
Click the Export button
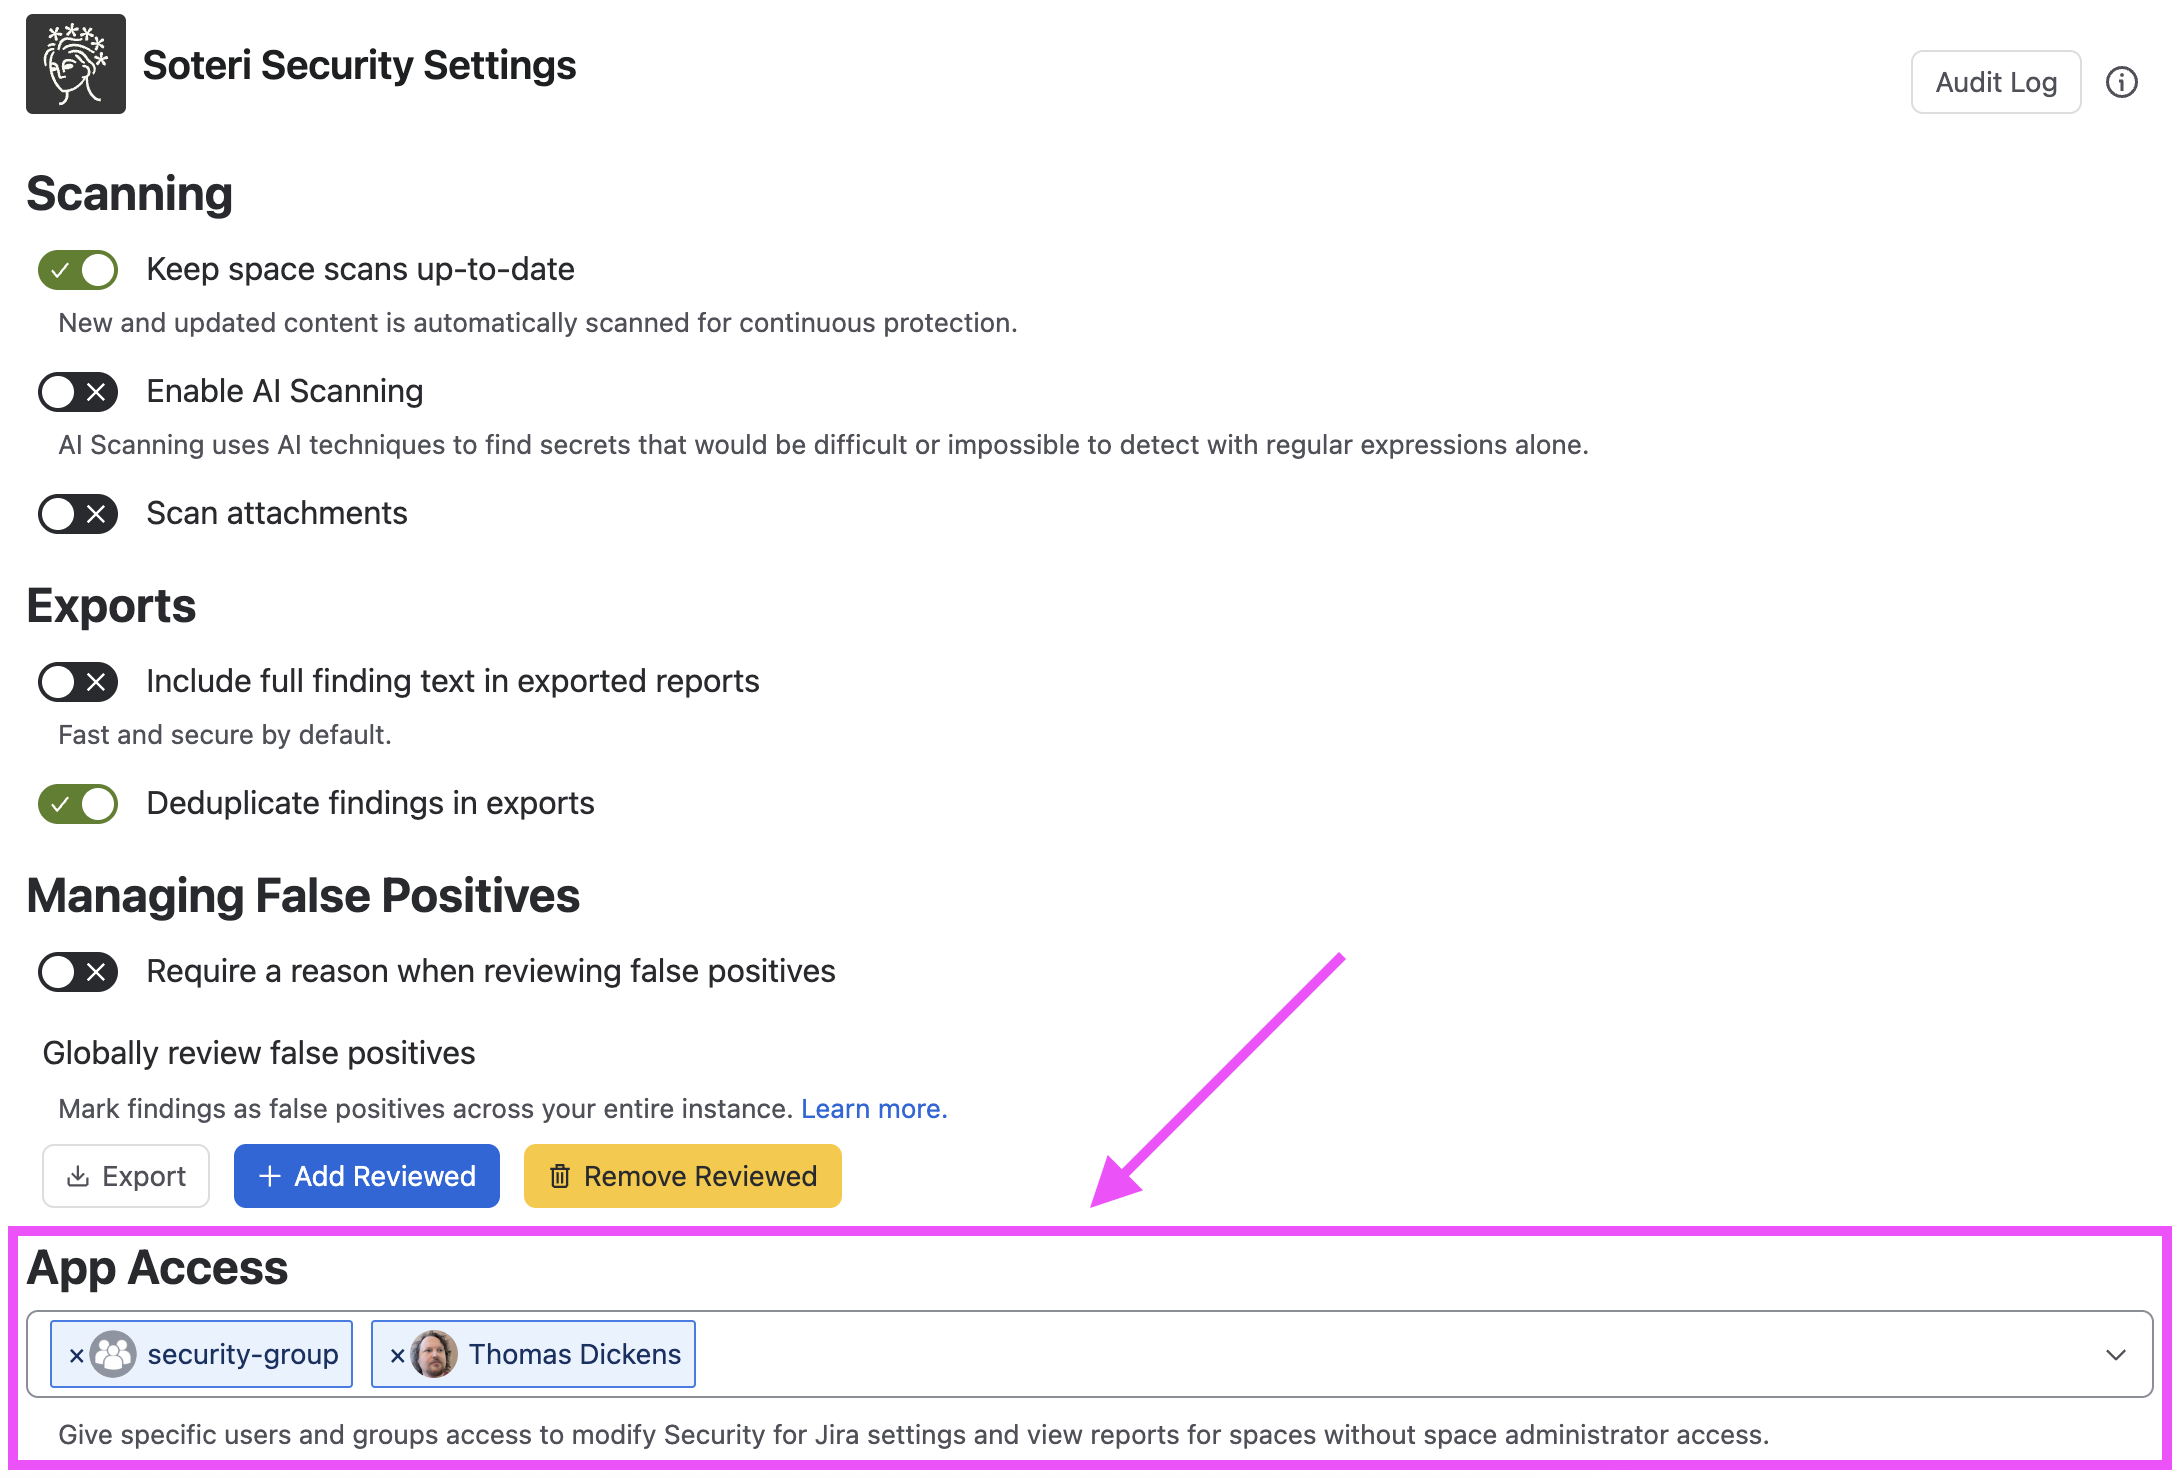tap(126, 1176)
